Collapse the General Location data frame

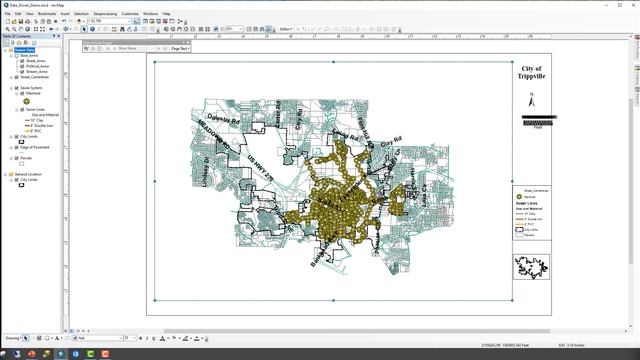(x=6, y=174)
